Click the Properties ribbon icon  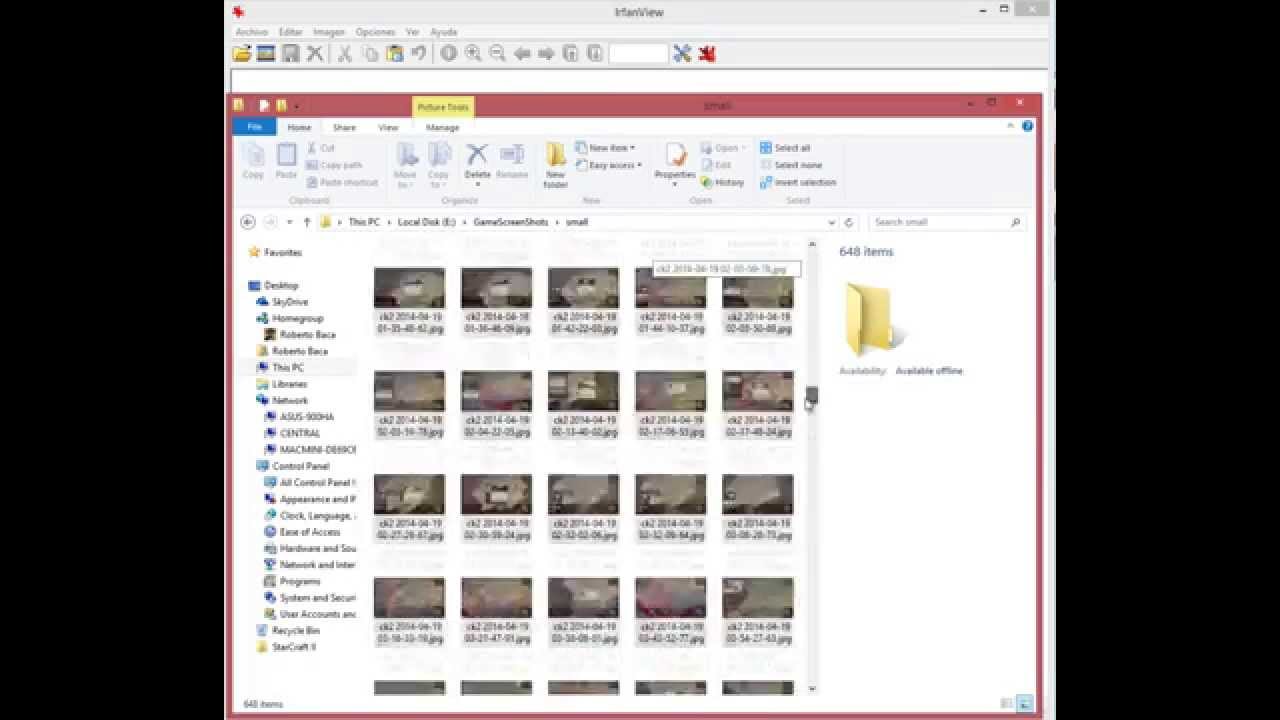click(675, 162)
